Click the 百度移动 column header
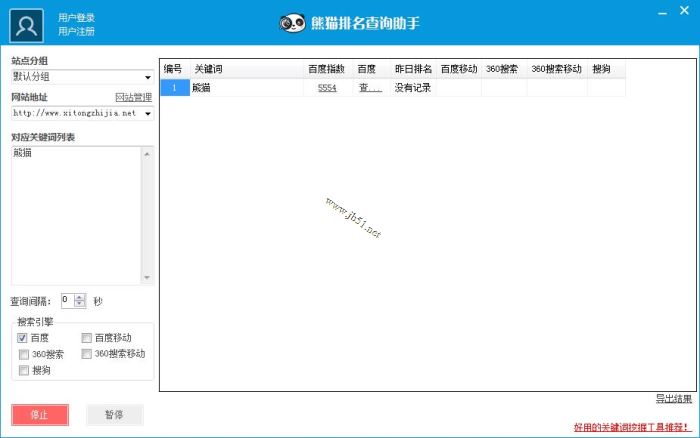 pyautogui.click(x=459, y=69)
